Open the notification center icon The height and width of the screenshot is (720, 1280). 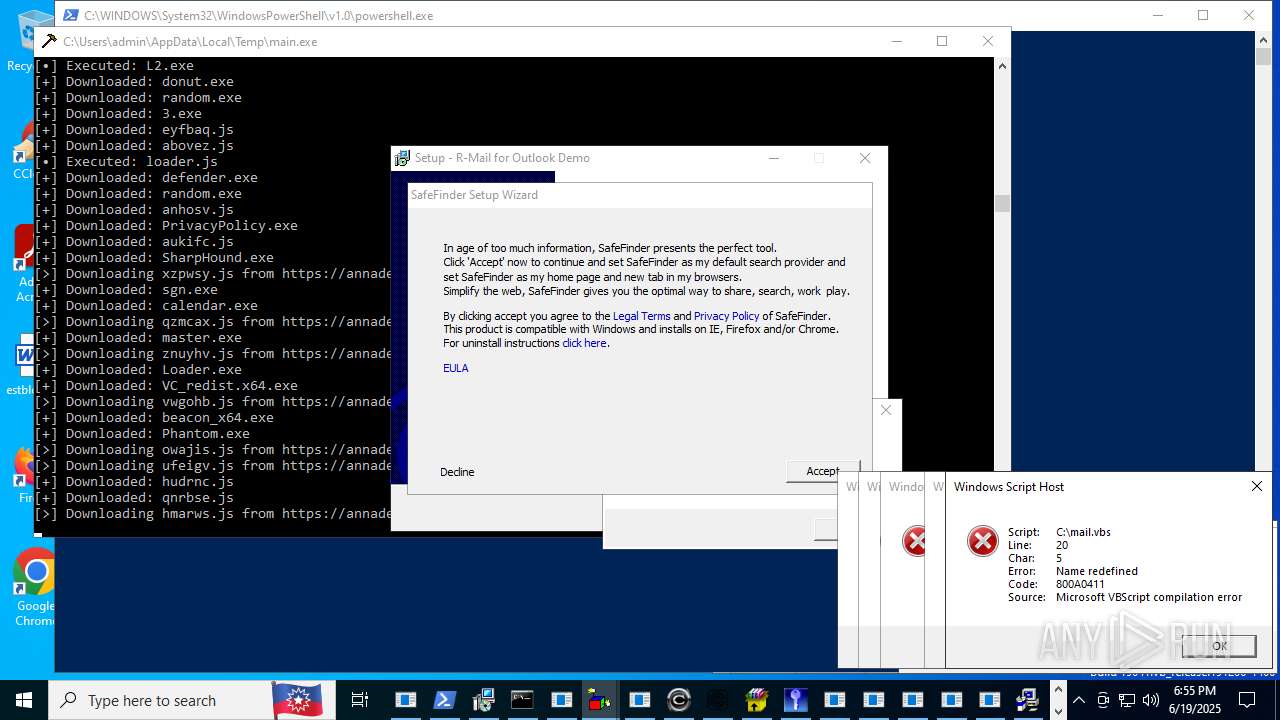[1247, 700]
